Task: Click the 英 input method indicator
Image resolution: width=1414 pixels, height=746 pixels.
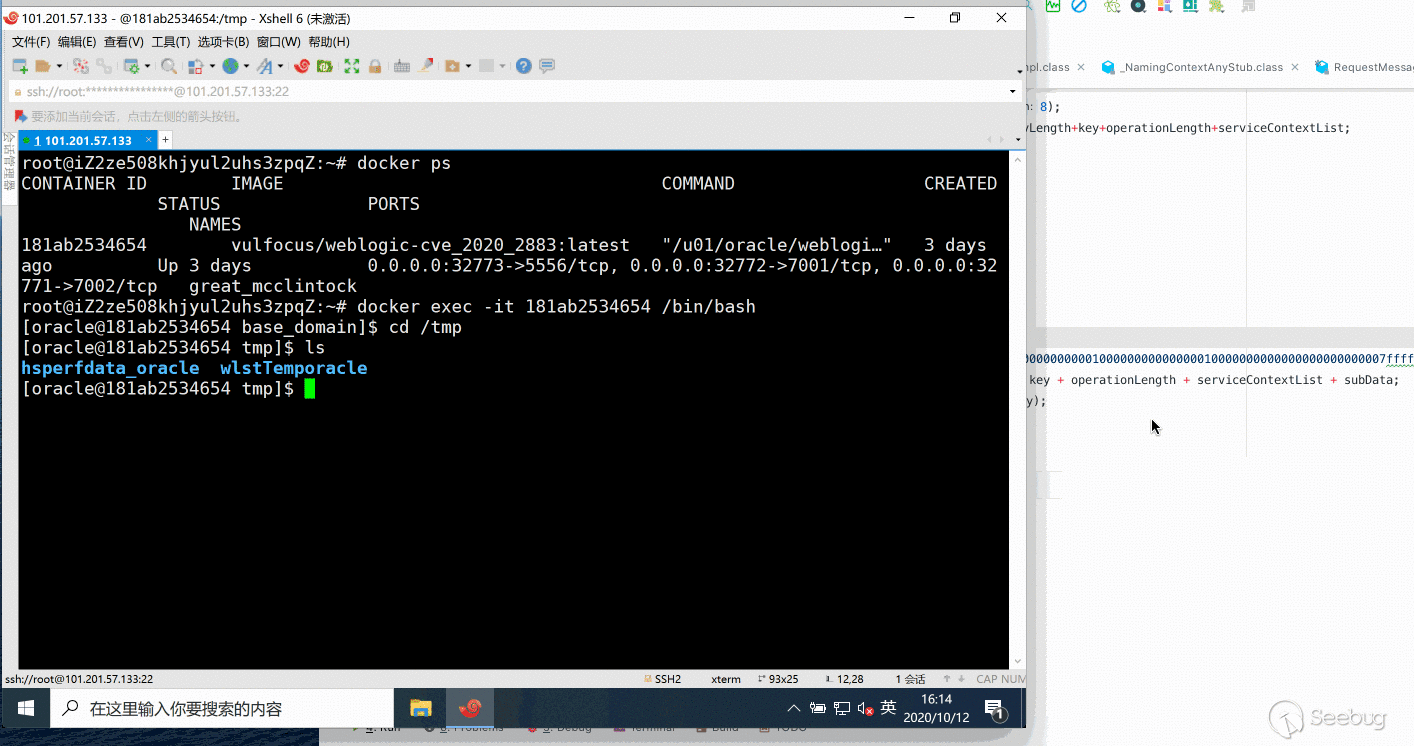Action: click(x=888, y=709)
